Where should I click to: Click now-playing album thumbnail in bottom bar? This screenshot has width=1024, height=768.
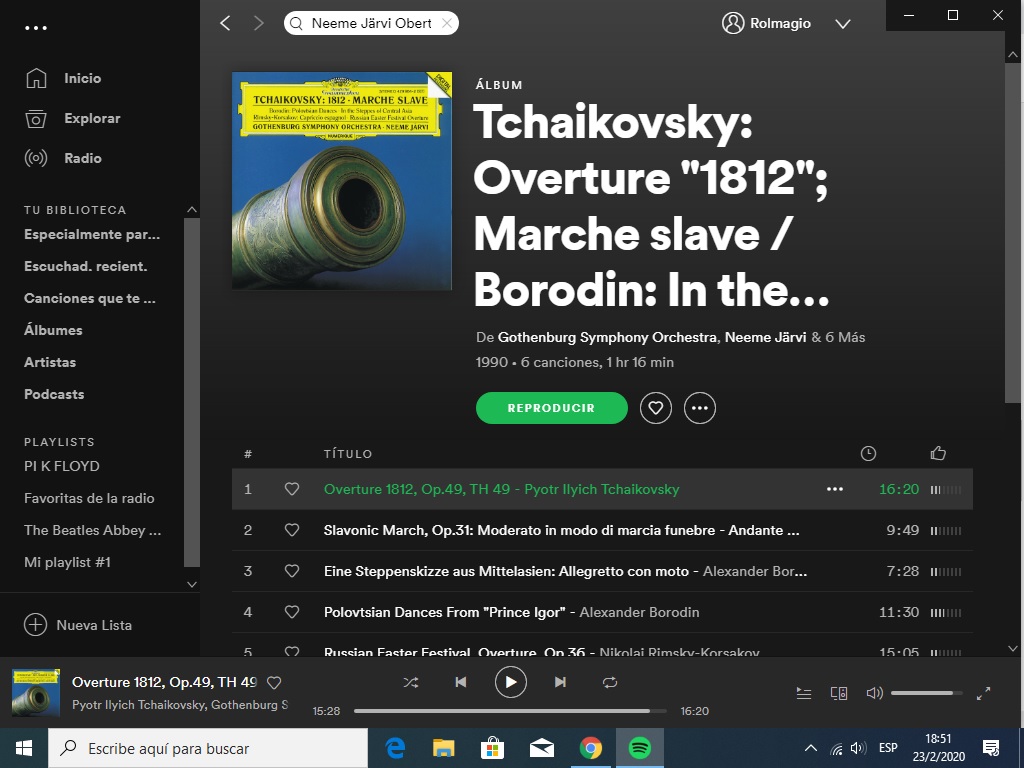point(36,692)
